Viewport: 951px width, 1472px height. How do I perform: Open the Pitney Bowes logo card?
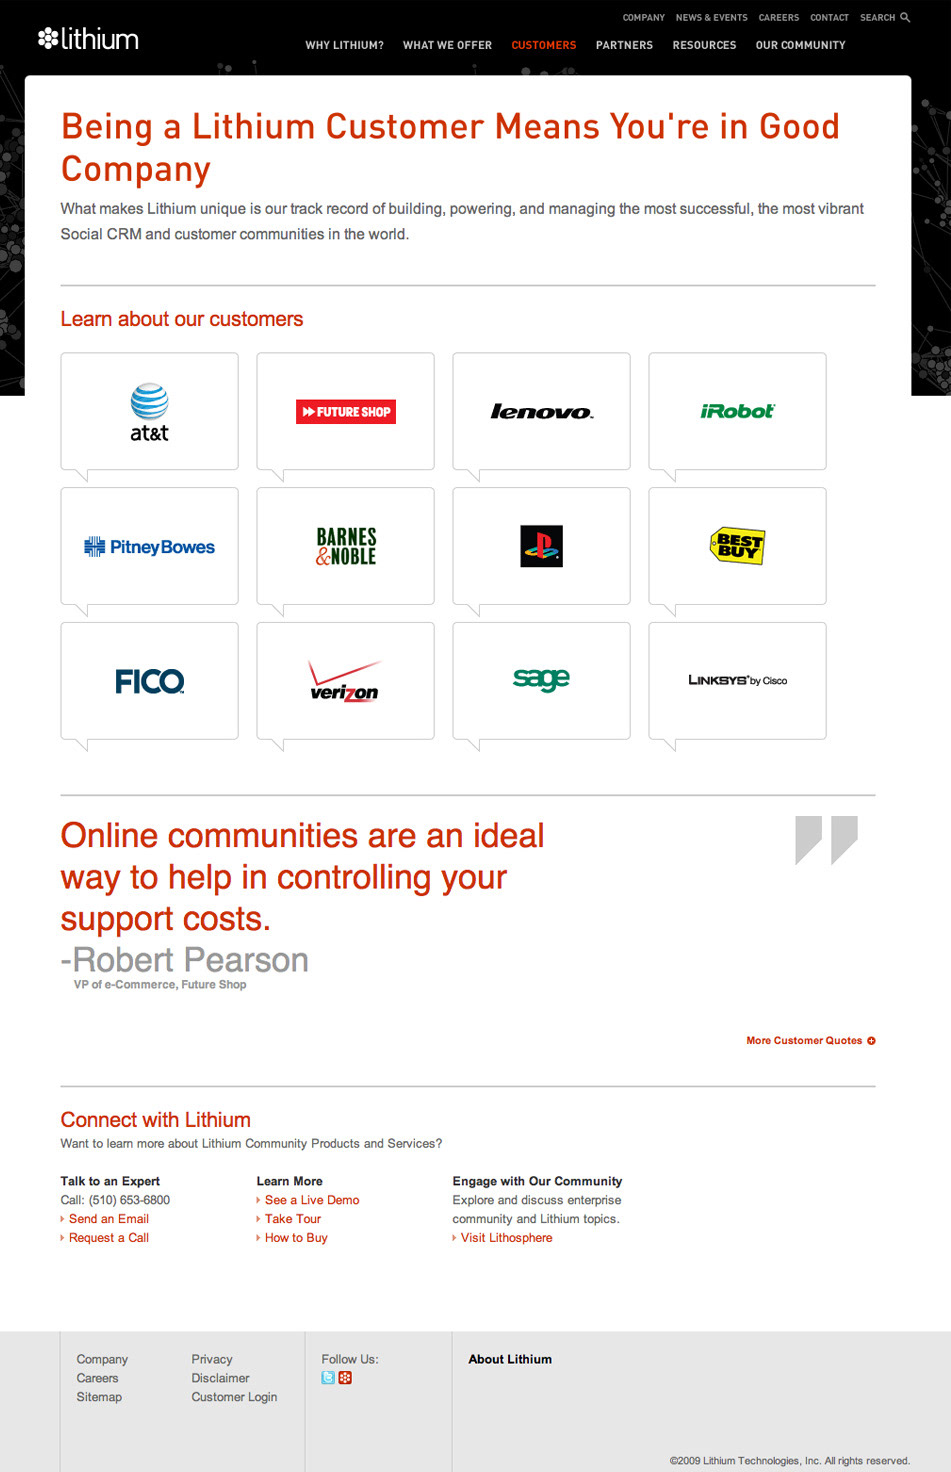pyautogui.click(x=150, y=546)
